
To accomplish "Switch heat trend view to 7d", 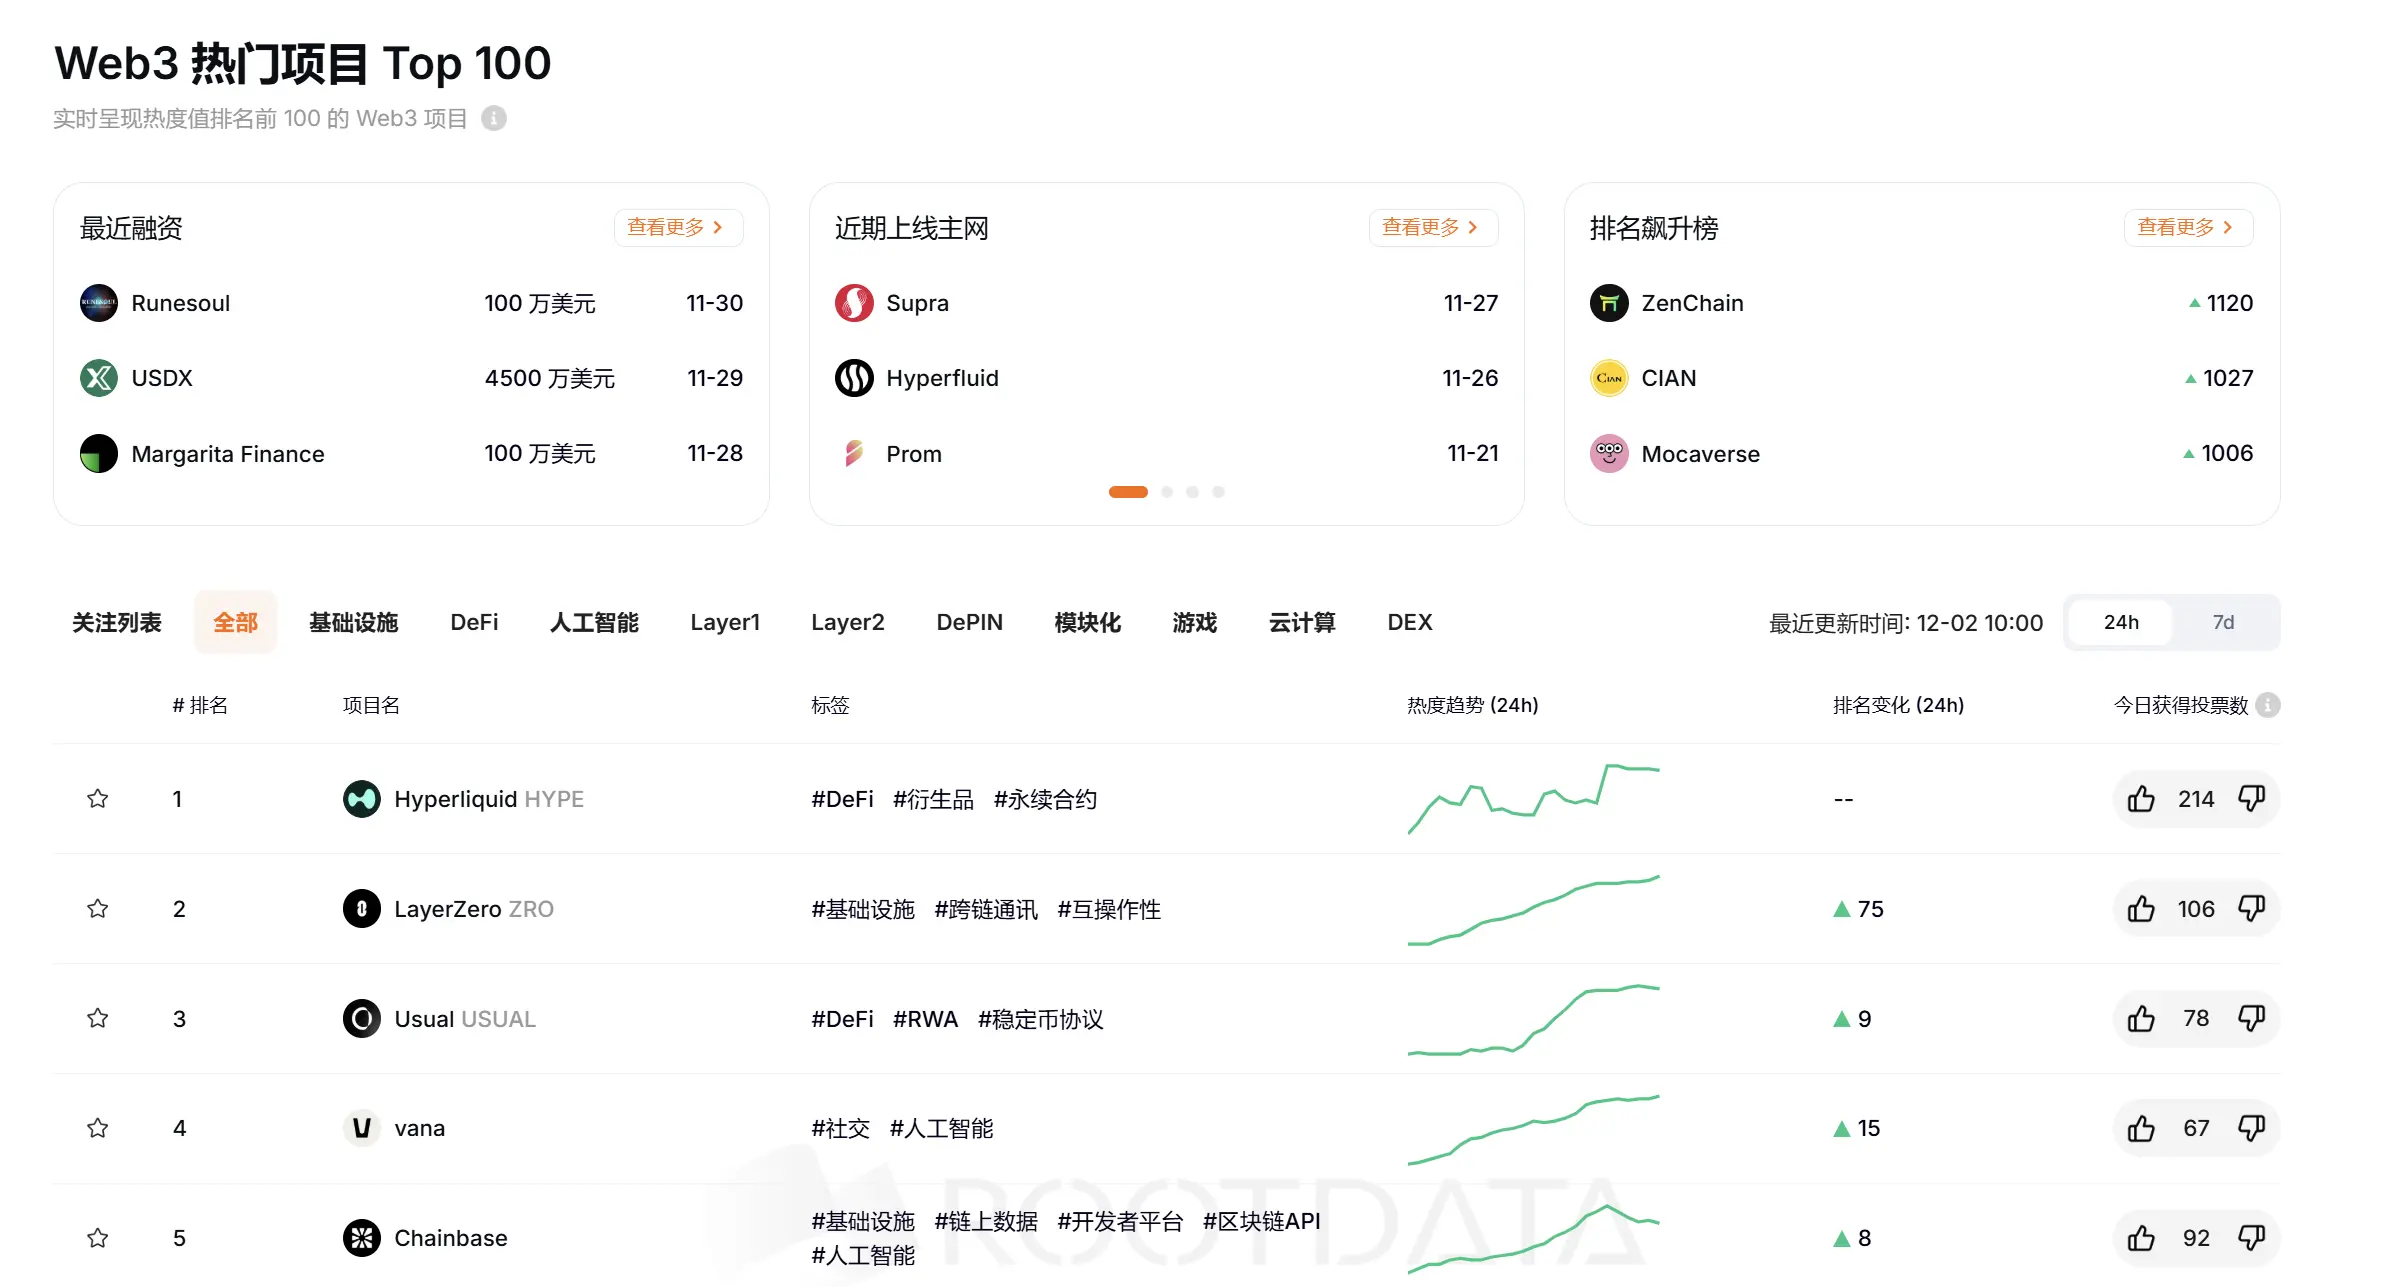I will tap(2224, 621).
